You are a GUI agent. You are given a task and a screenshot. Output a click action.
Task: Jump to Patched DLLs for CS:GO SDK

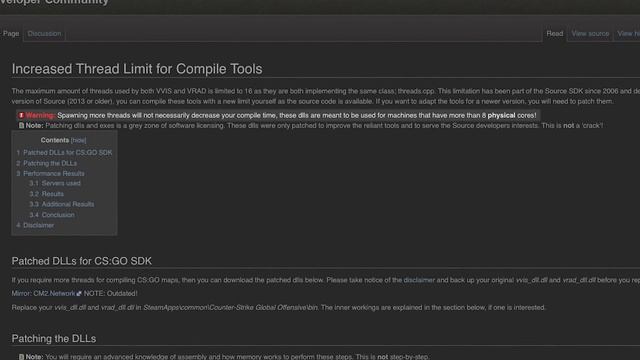pos(64,153)
